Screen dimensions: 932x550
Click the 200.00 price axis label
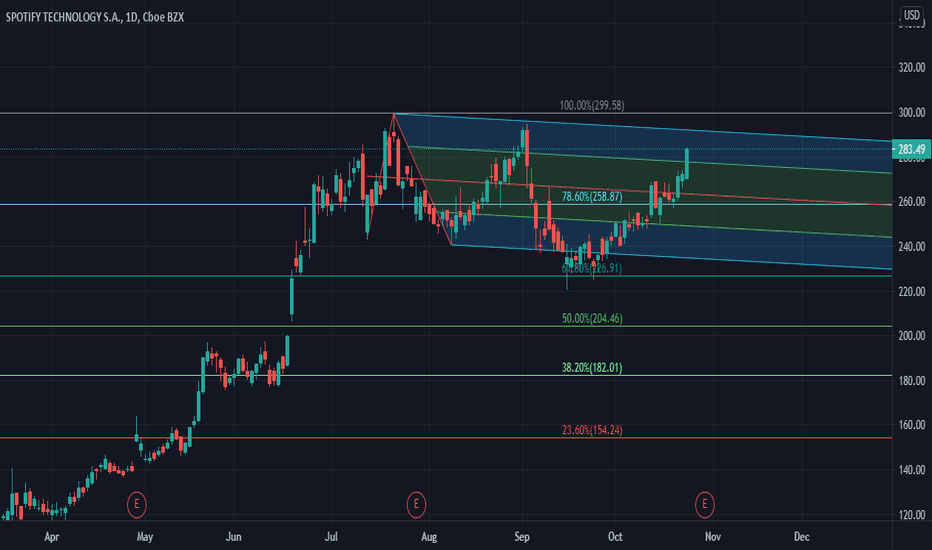coord(911,336)
